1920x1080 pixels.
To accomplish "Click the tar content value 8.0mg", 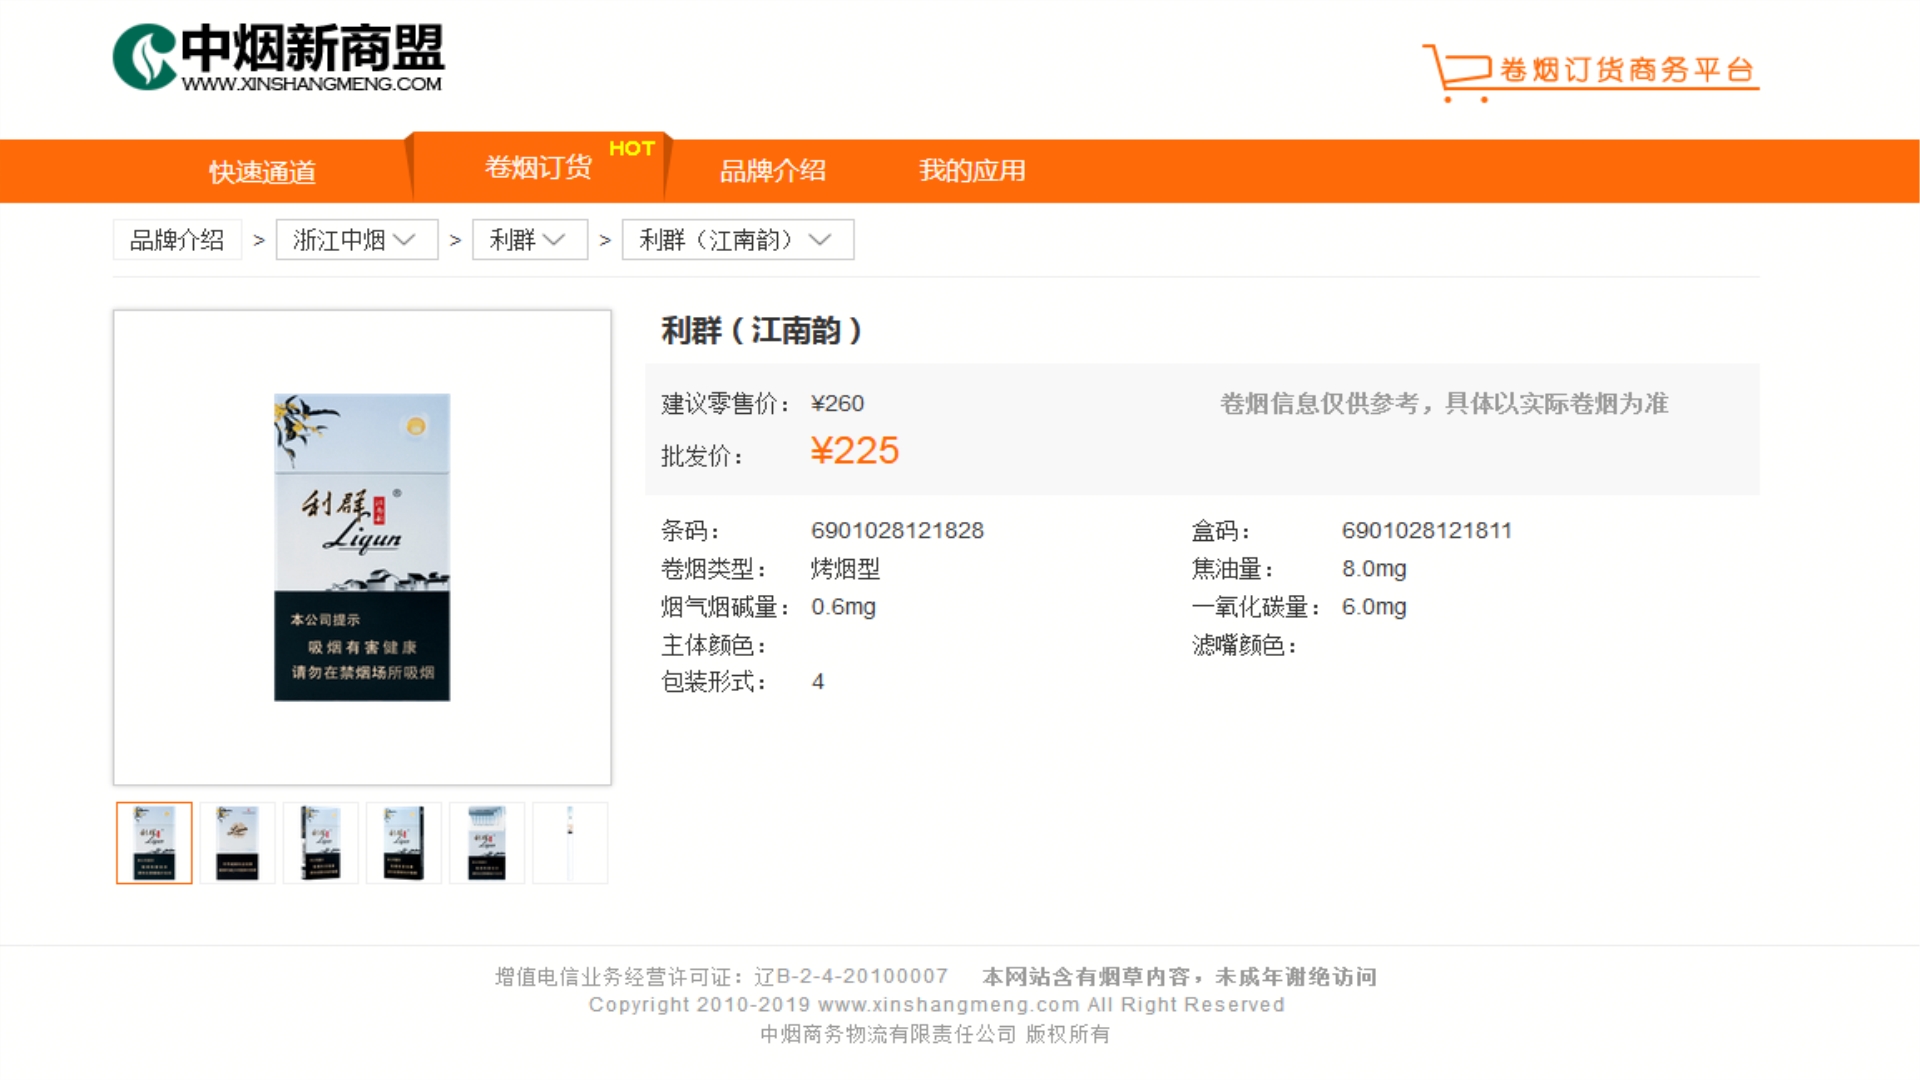I will (1374, 569).
